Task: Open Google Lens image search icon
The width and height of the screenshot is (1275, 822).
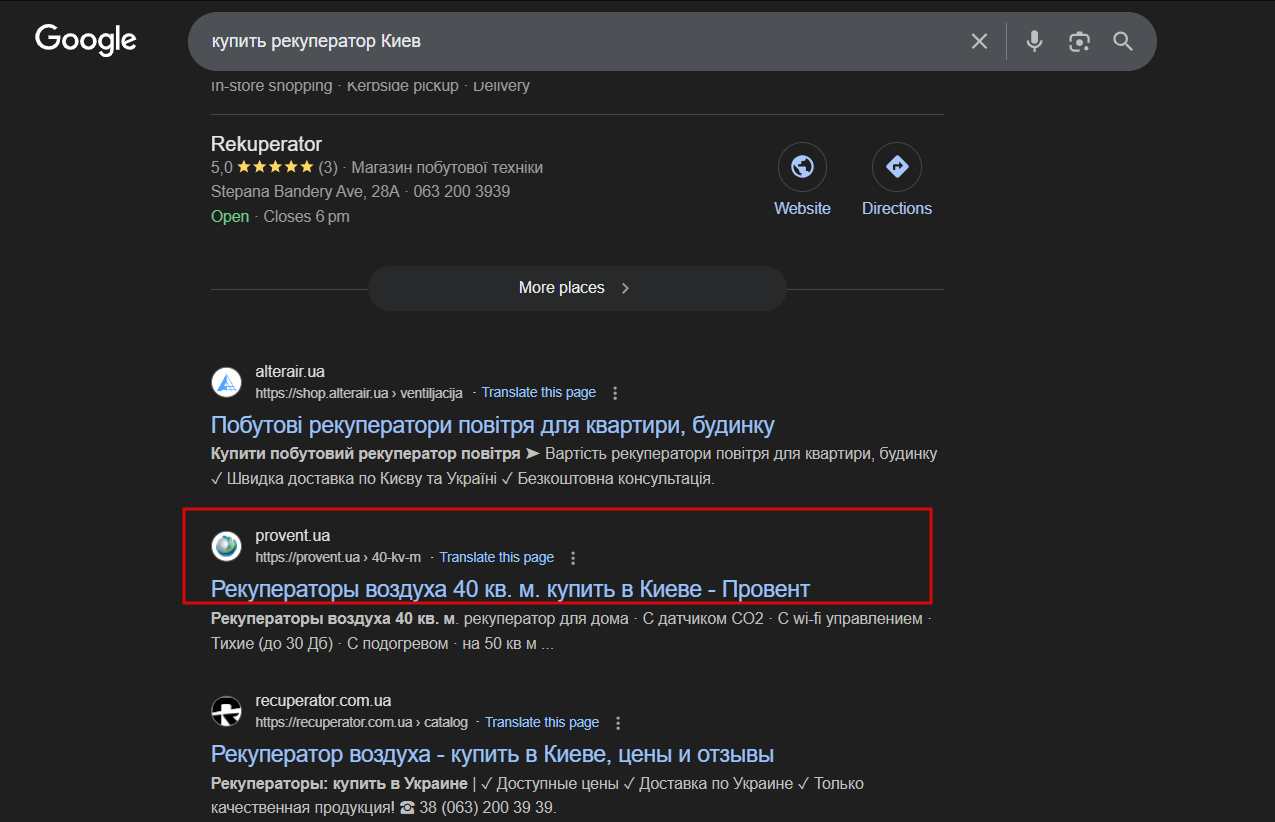Action: tap(1078, 41)
